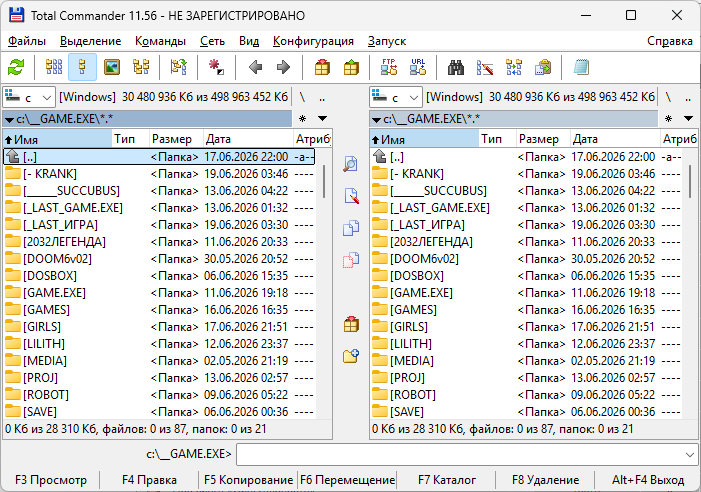Screen dimensions: 701x492
Task: Click the Pack files toolbar icon
Action: coord(322,67)
